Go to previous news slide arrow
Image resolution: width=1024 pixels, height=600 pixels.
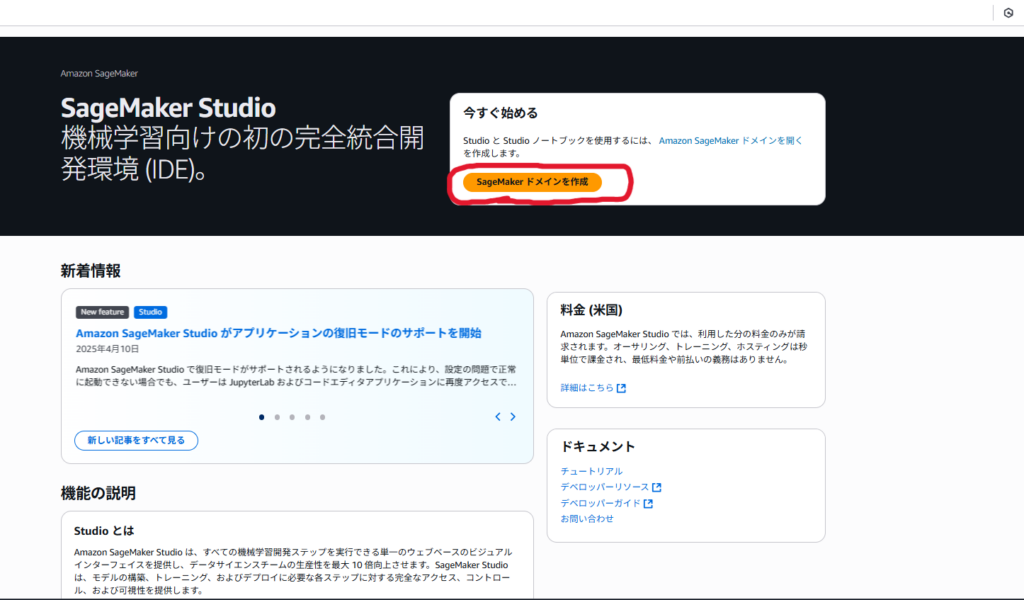click(x=498, y=417)
